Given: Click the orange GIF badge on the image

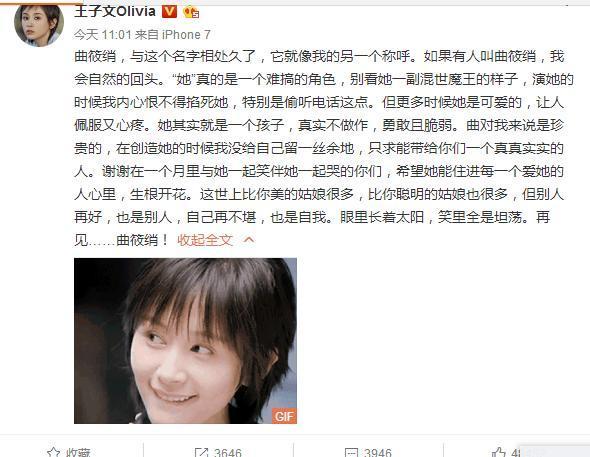Looking at the screenshot, I should (284, 416).
